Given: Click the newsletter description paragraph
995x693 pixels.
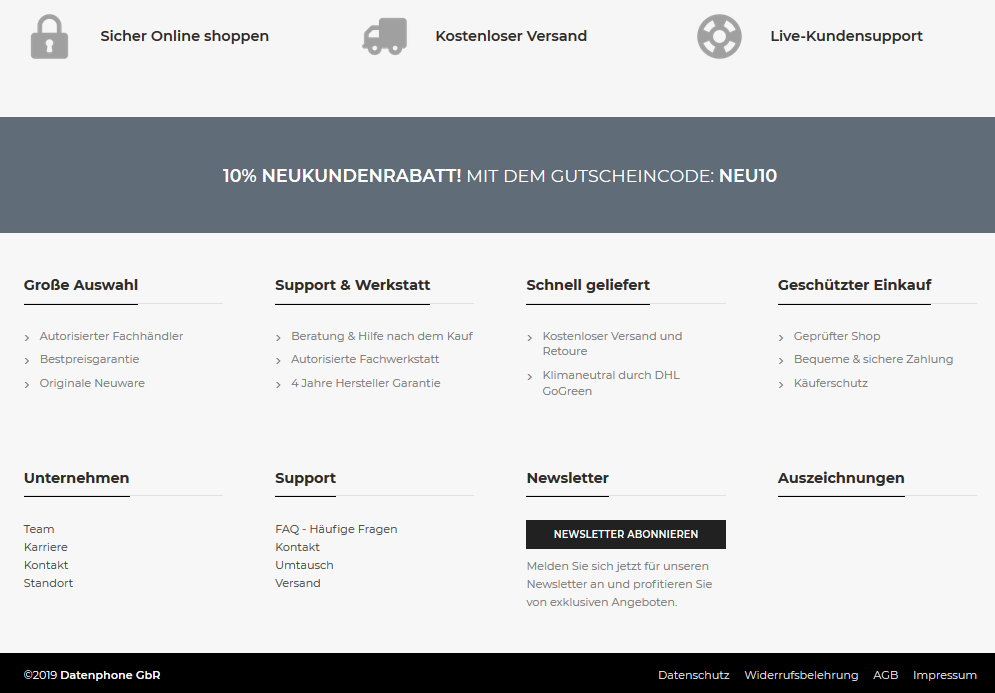Looking at the screenshot, I should coord(619,584).
